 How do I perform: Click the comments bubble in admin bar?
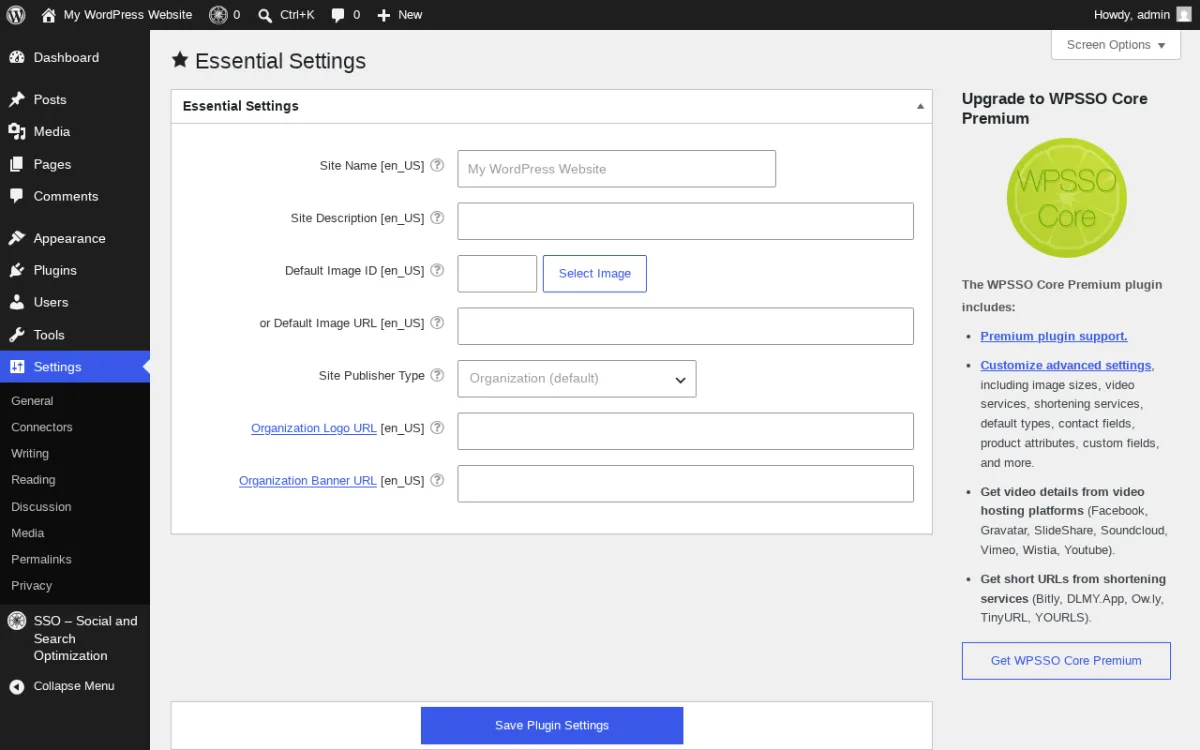338,15
